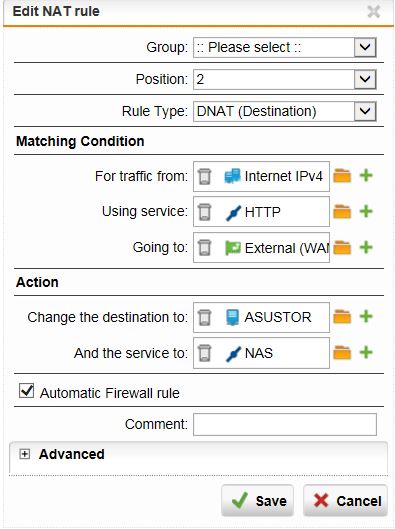Click trash icon next to NAS service
Screen dimensions: 395x529
tap(204, 353)
